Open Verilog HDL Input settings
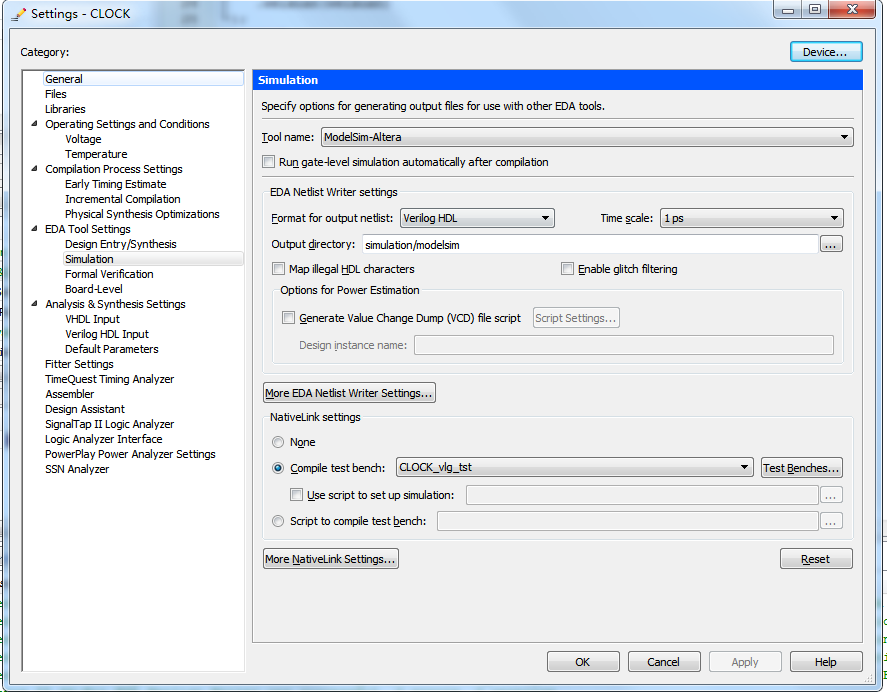Screen dimensions: 887x692 pos(107,334)
